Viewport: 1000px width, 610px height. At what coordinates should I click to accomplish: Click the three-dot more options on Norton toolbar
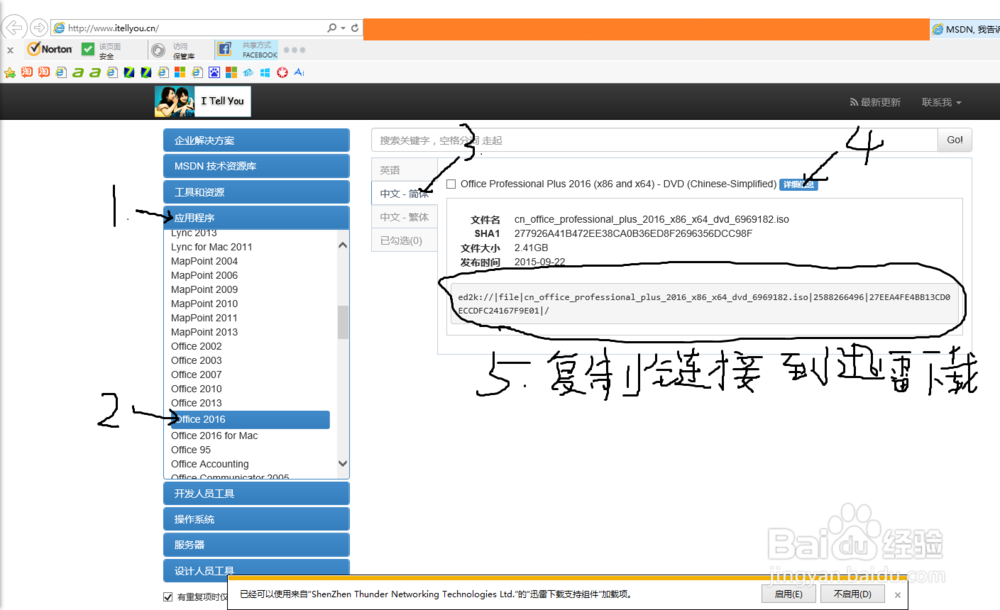click(295, 50)
